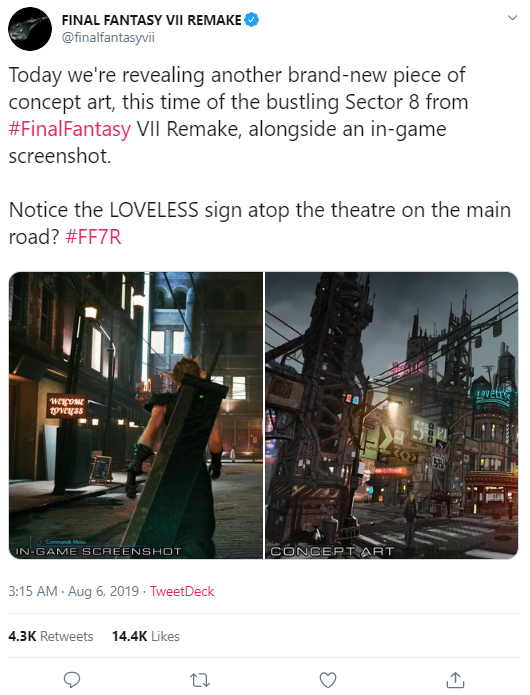Click the retweet arrows icon
530x695 pixels.
click(199, 680)
